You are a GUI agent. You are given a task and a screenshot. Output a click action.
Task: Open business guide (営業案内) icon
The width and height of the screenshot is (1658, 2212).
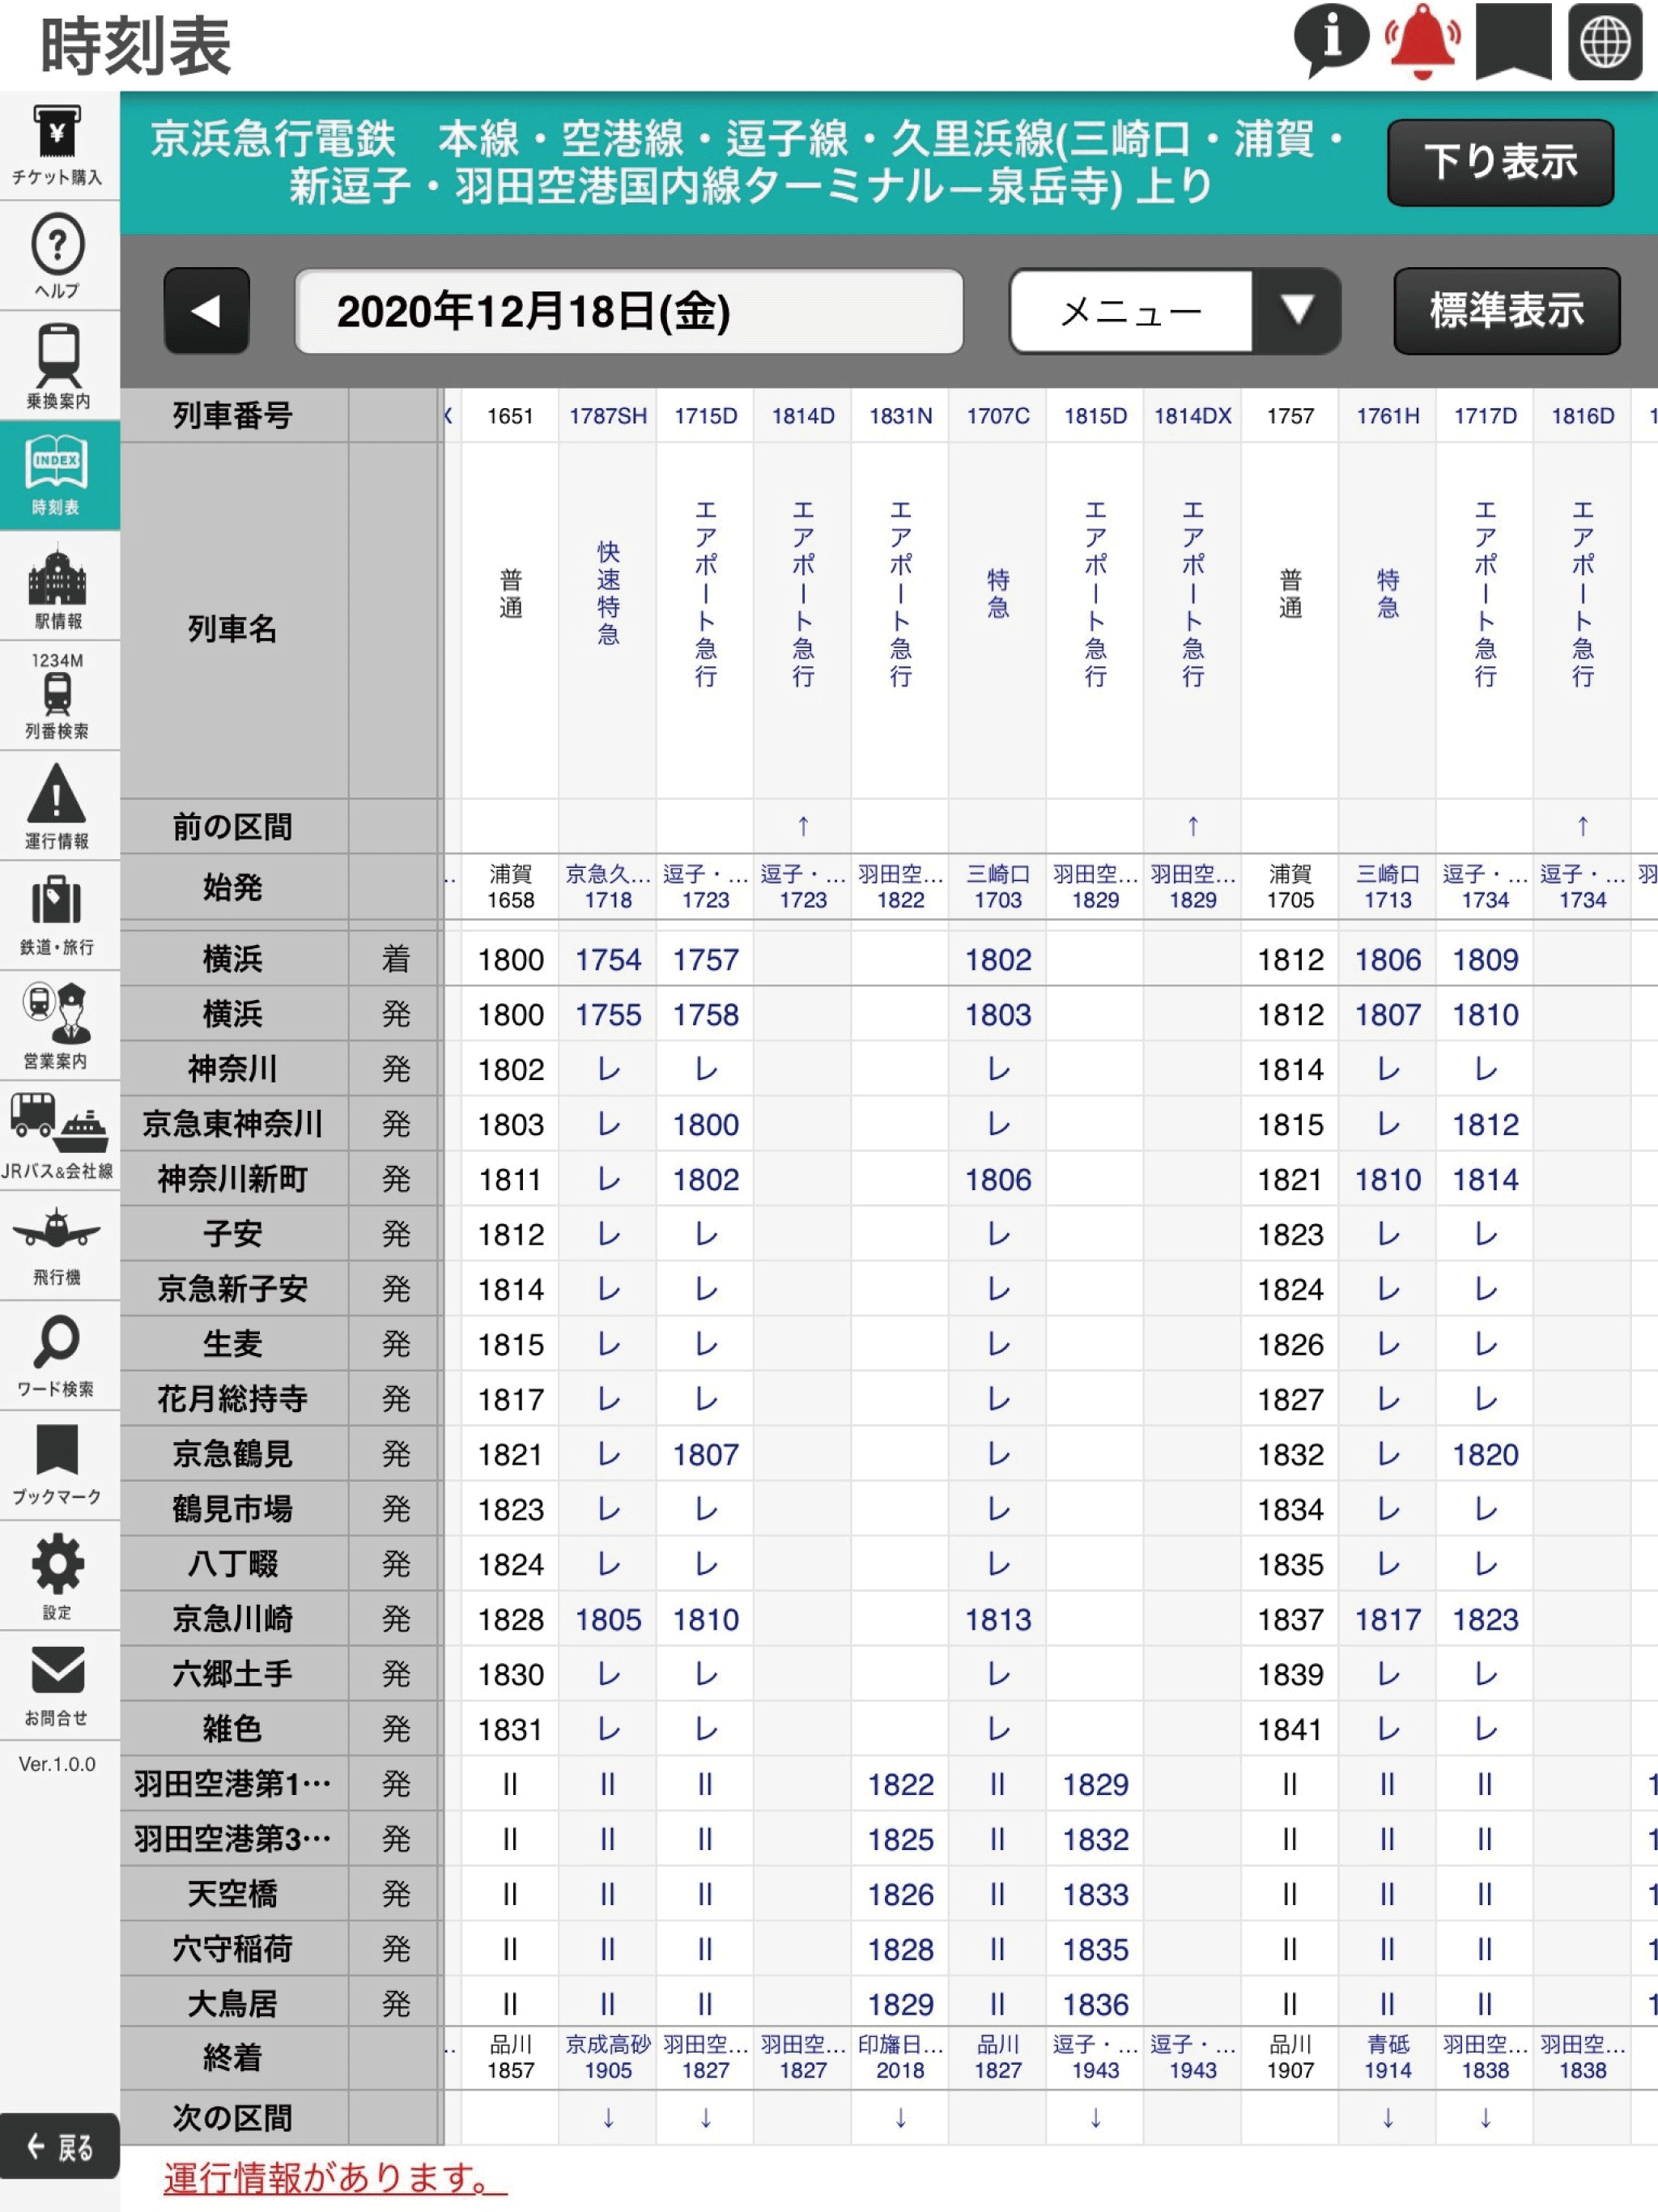point(58,1026)
